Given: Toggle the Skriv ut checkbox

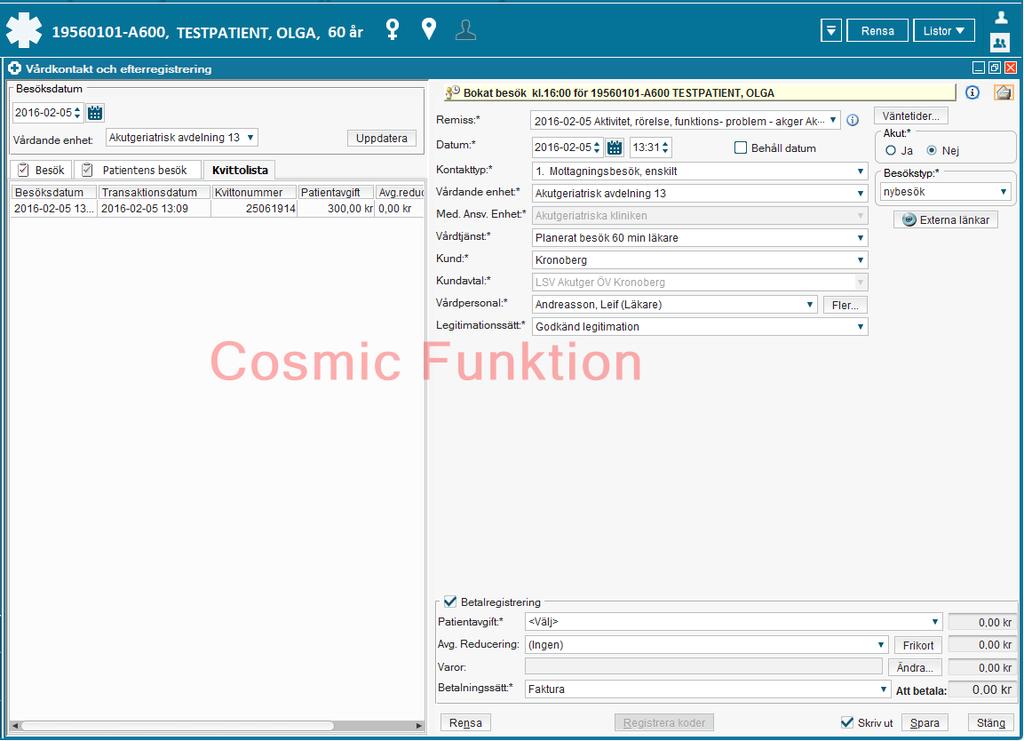Looking at the screenshot, I should [847, 722].
